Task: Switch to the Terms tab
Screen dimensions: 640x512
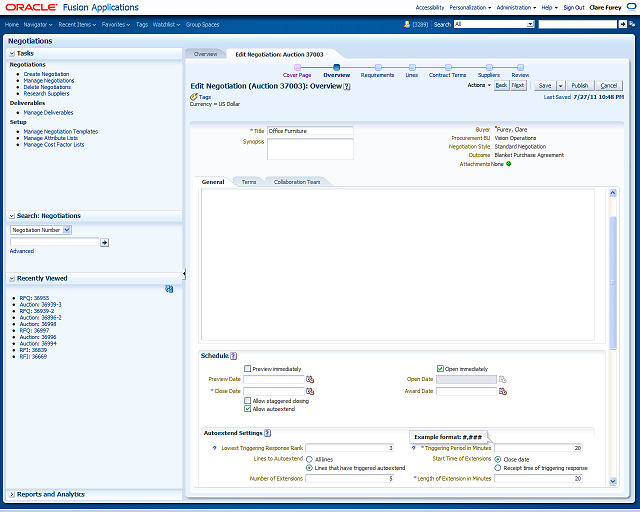Action: pyautogui.click(x=249, y=182)
